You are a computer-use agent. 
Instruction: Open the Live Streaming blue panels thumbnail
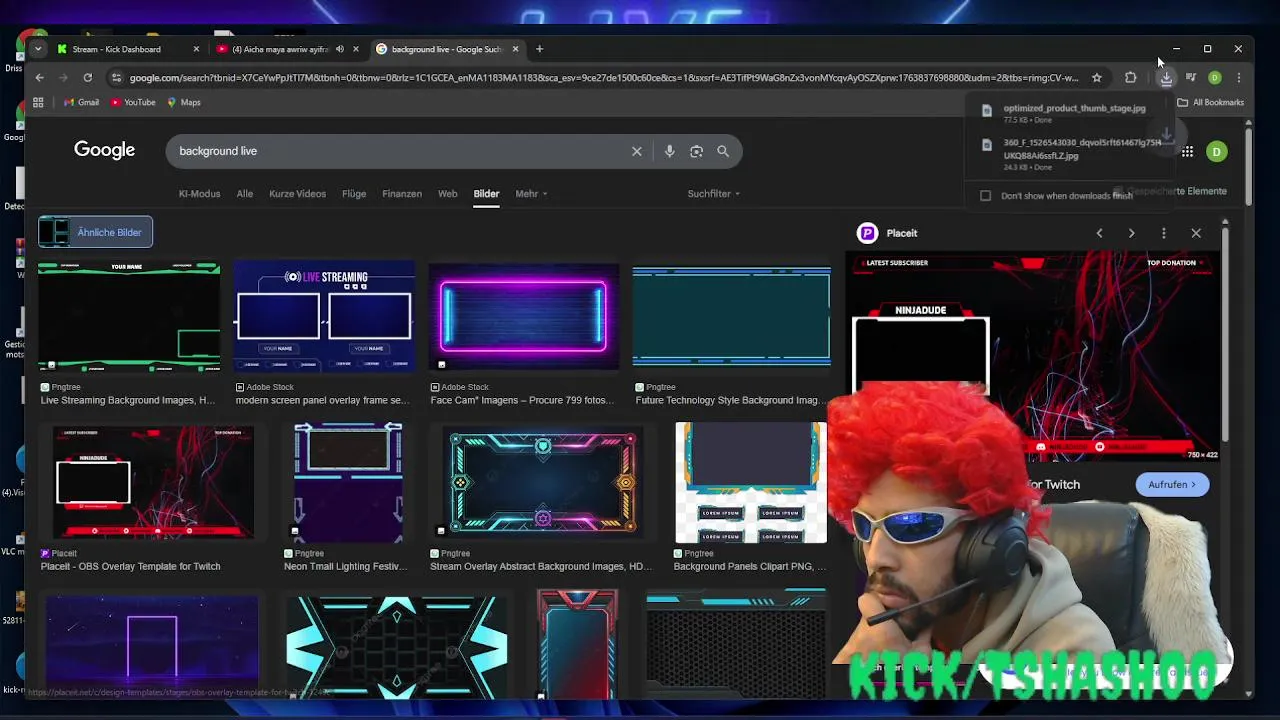[324, 317]
